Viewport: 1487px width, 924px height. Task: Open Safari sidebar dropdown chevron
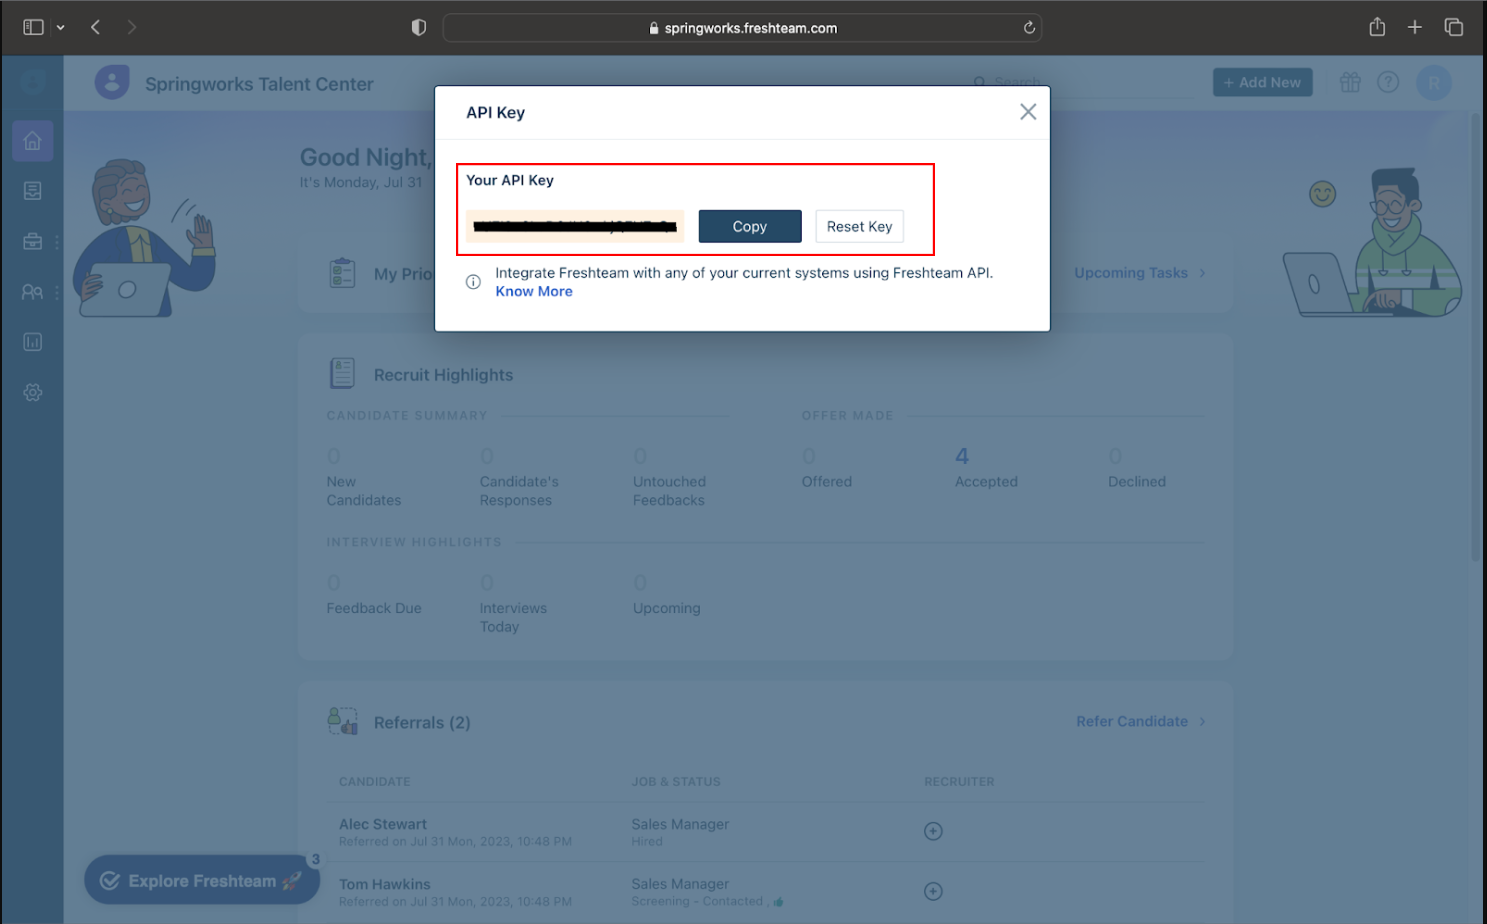pyautogui.click(x=61, y=27)
